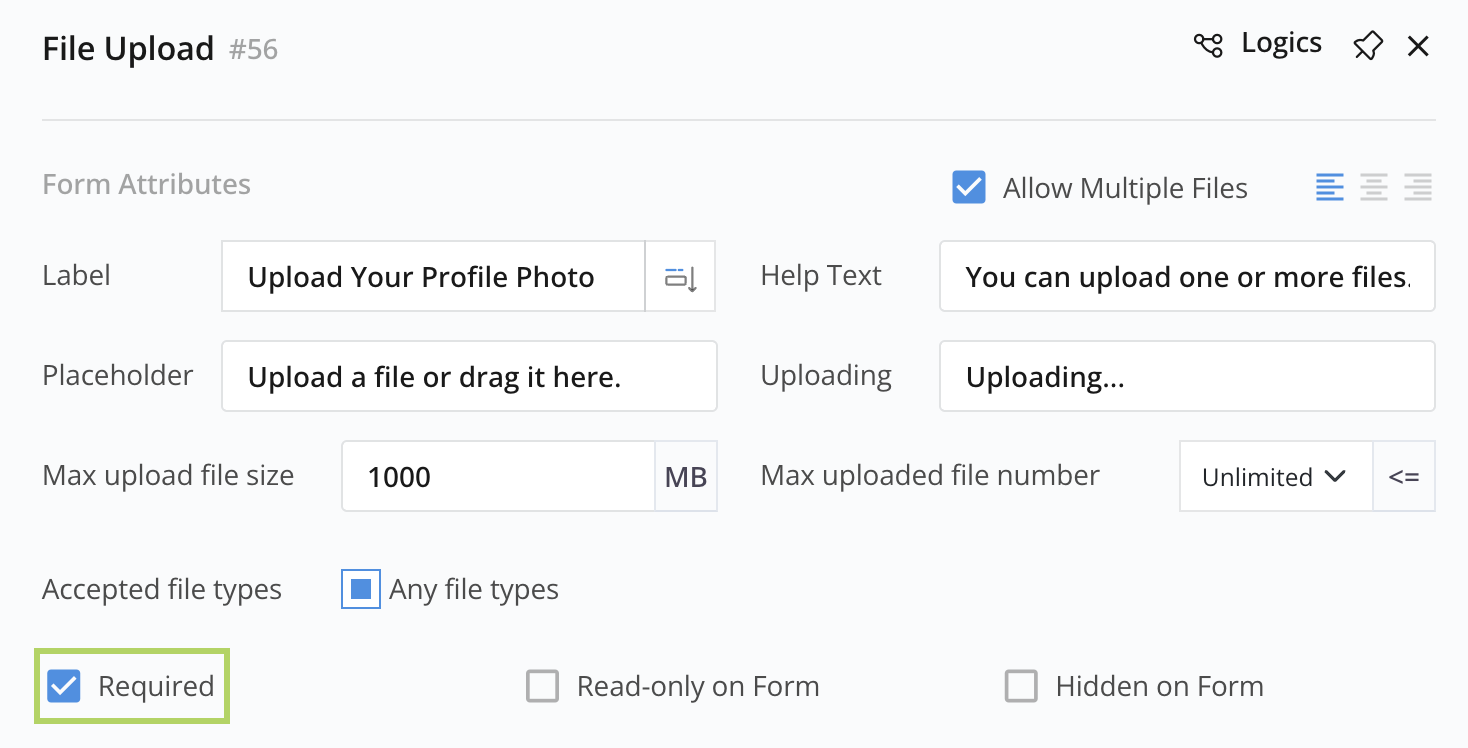The width and height of the screenshot is (1468, 748).
Task: Edit the Label text field
Action: pyautogui.click(x=432, y=277)
